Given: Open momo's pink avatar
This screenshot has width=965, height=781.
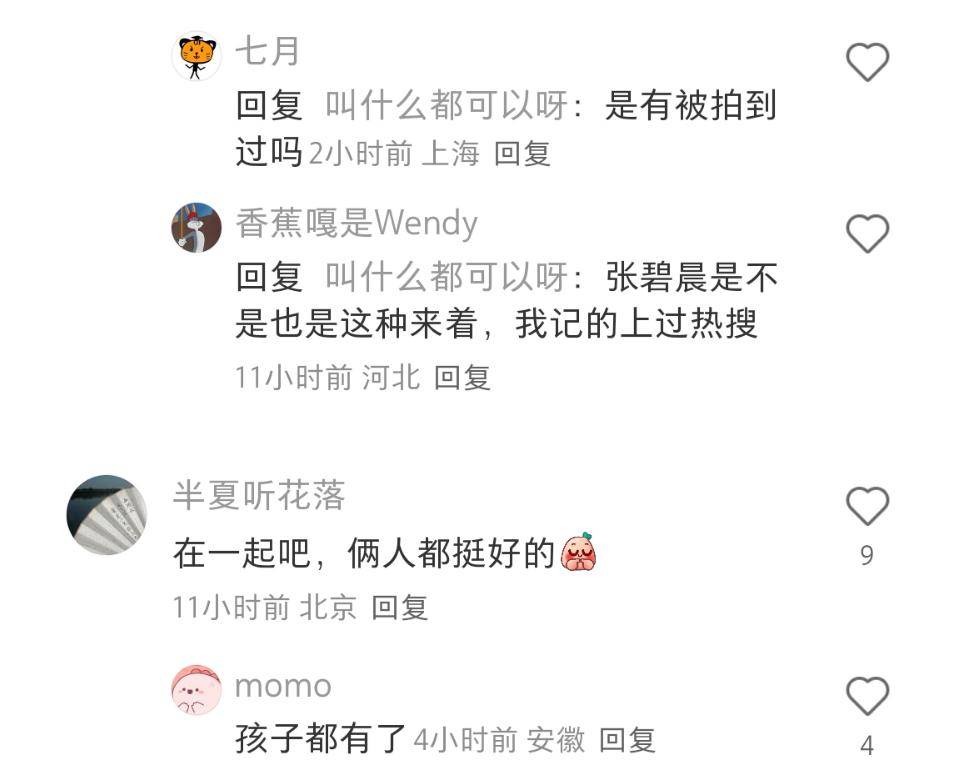Looking at the screenshot, I should [x=196, y=689].
